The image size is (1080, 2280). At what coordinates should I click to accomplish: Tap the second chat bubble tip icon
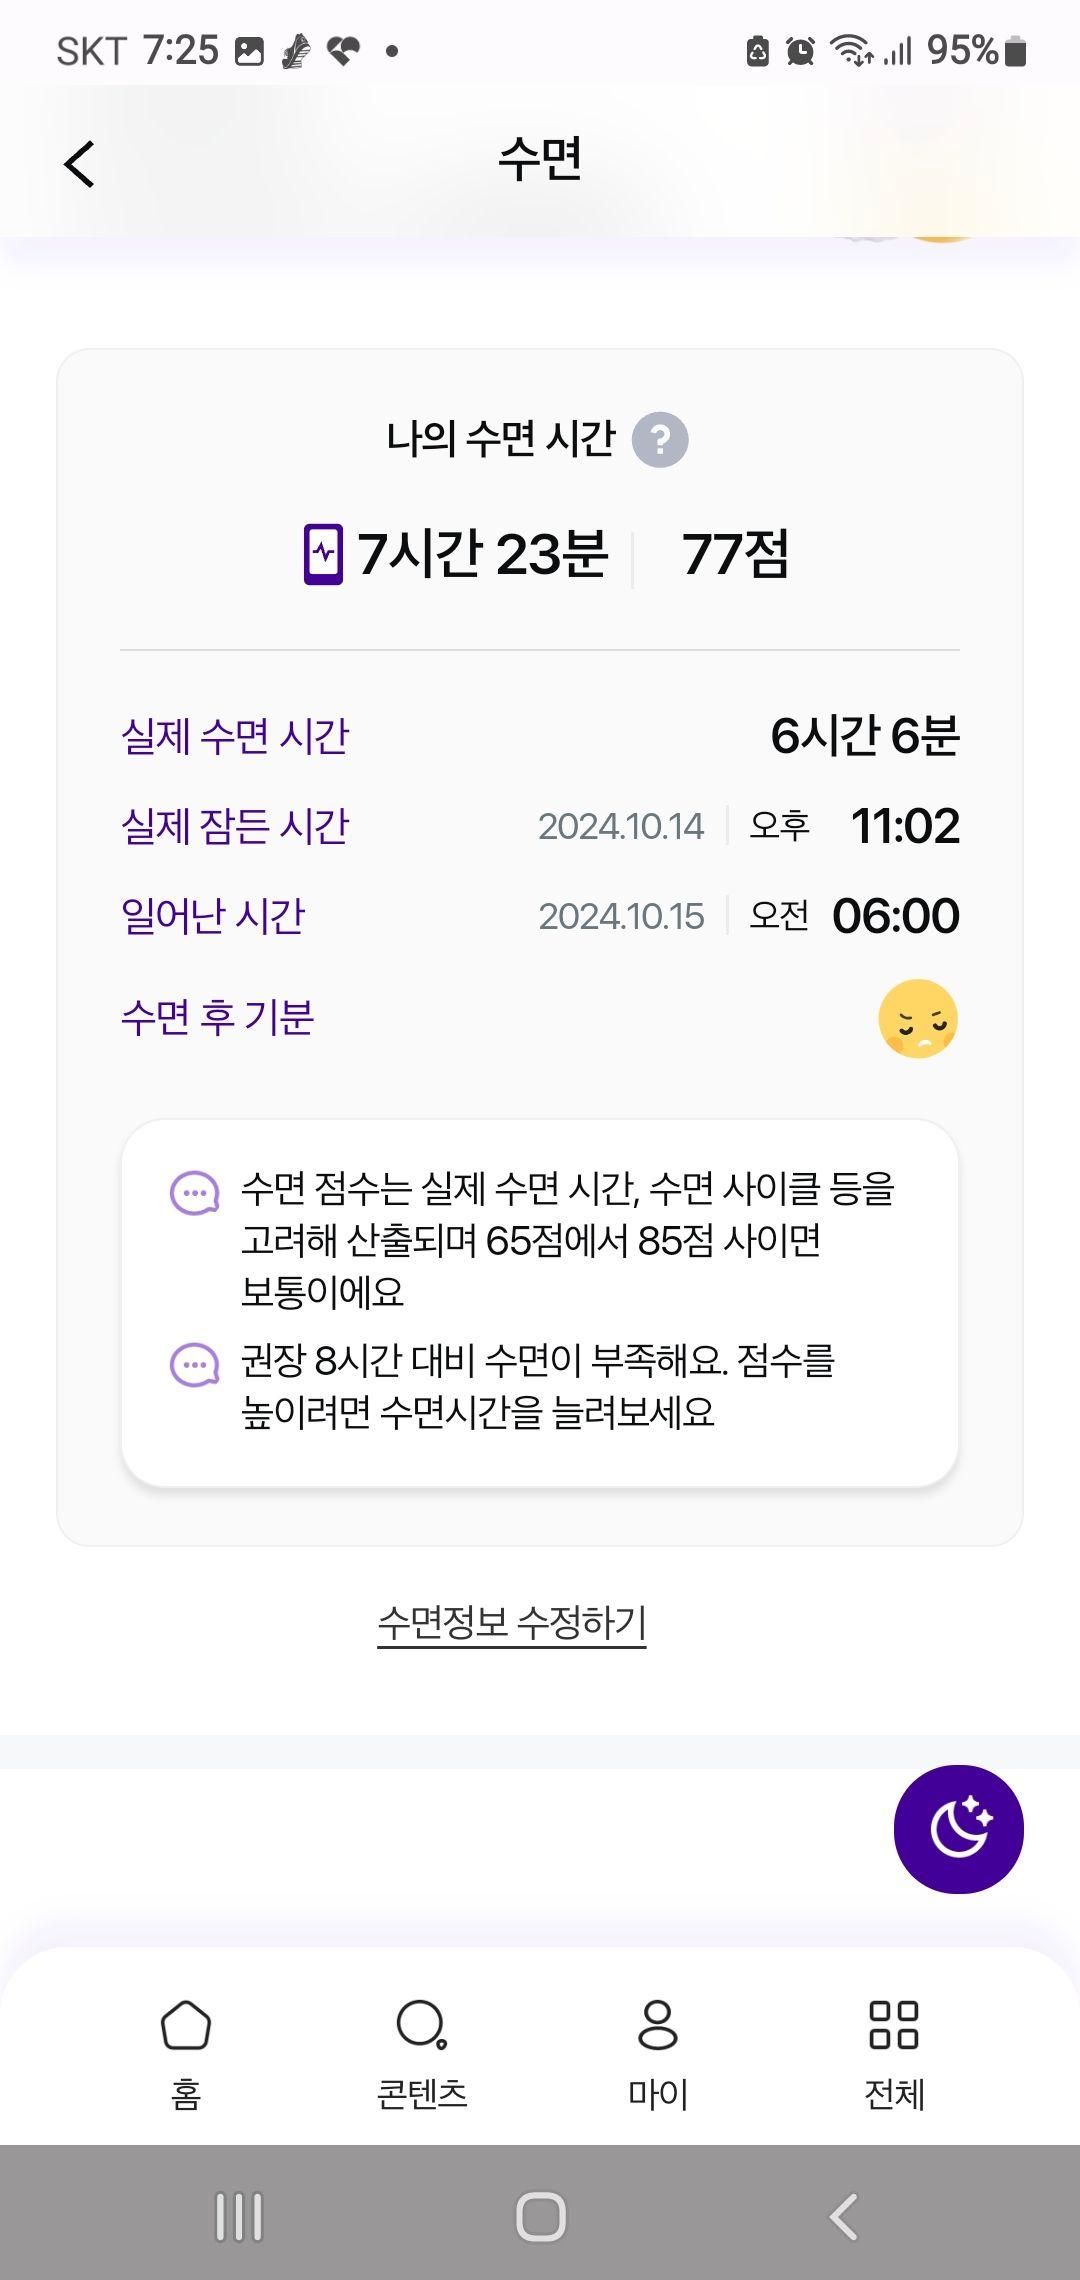pos(195,1365)
